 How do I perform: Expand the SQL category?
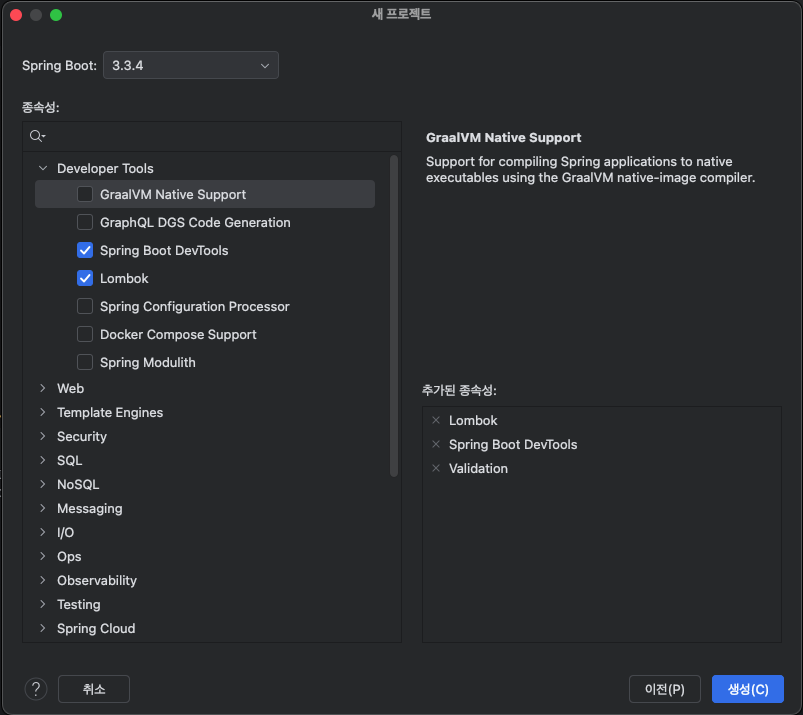point(43,460)
